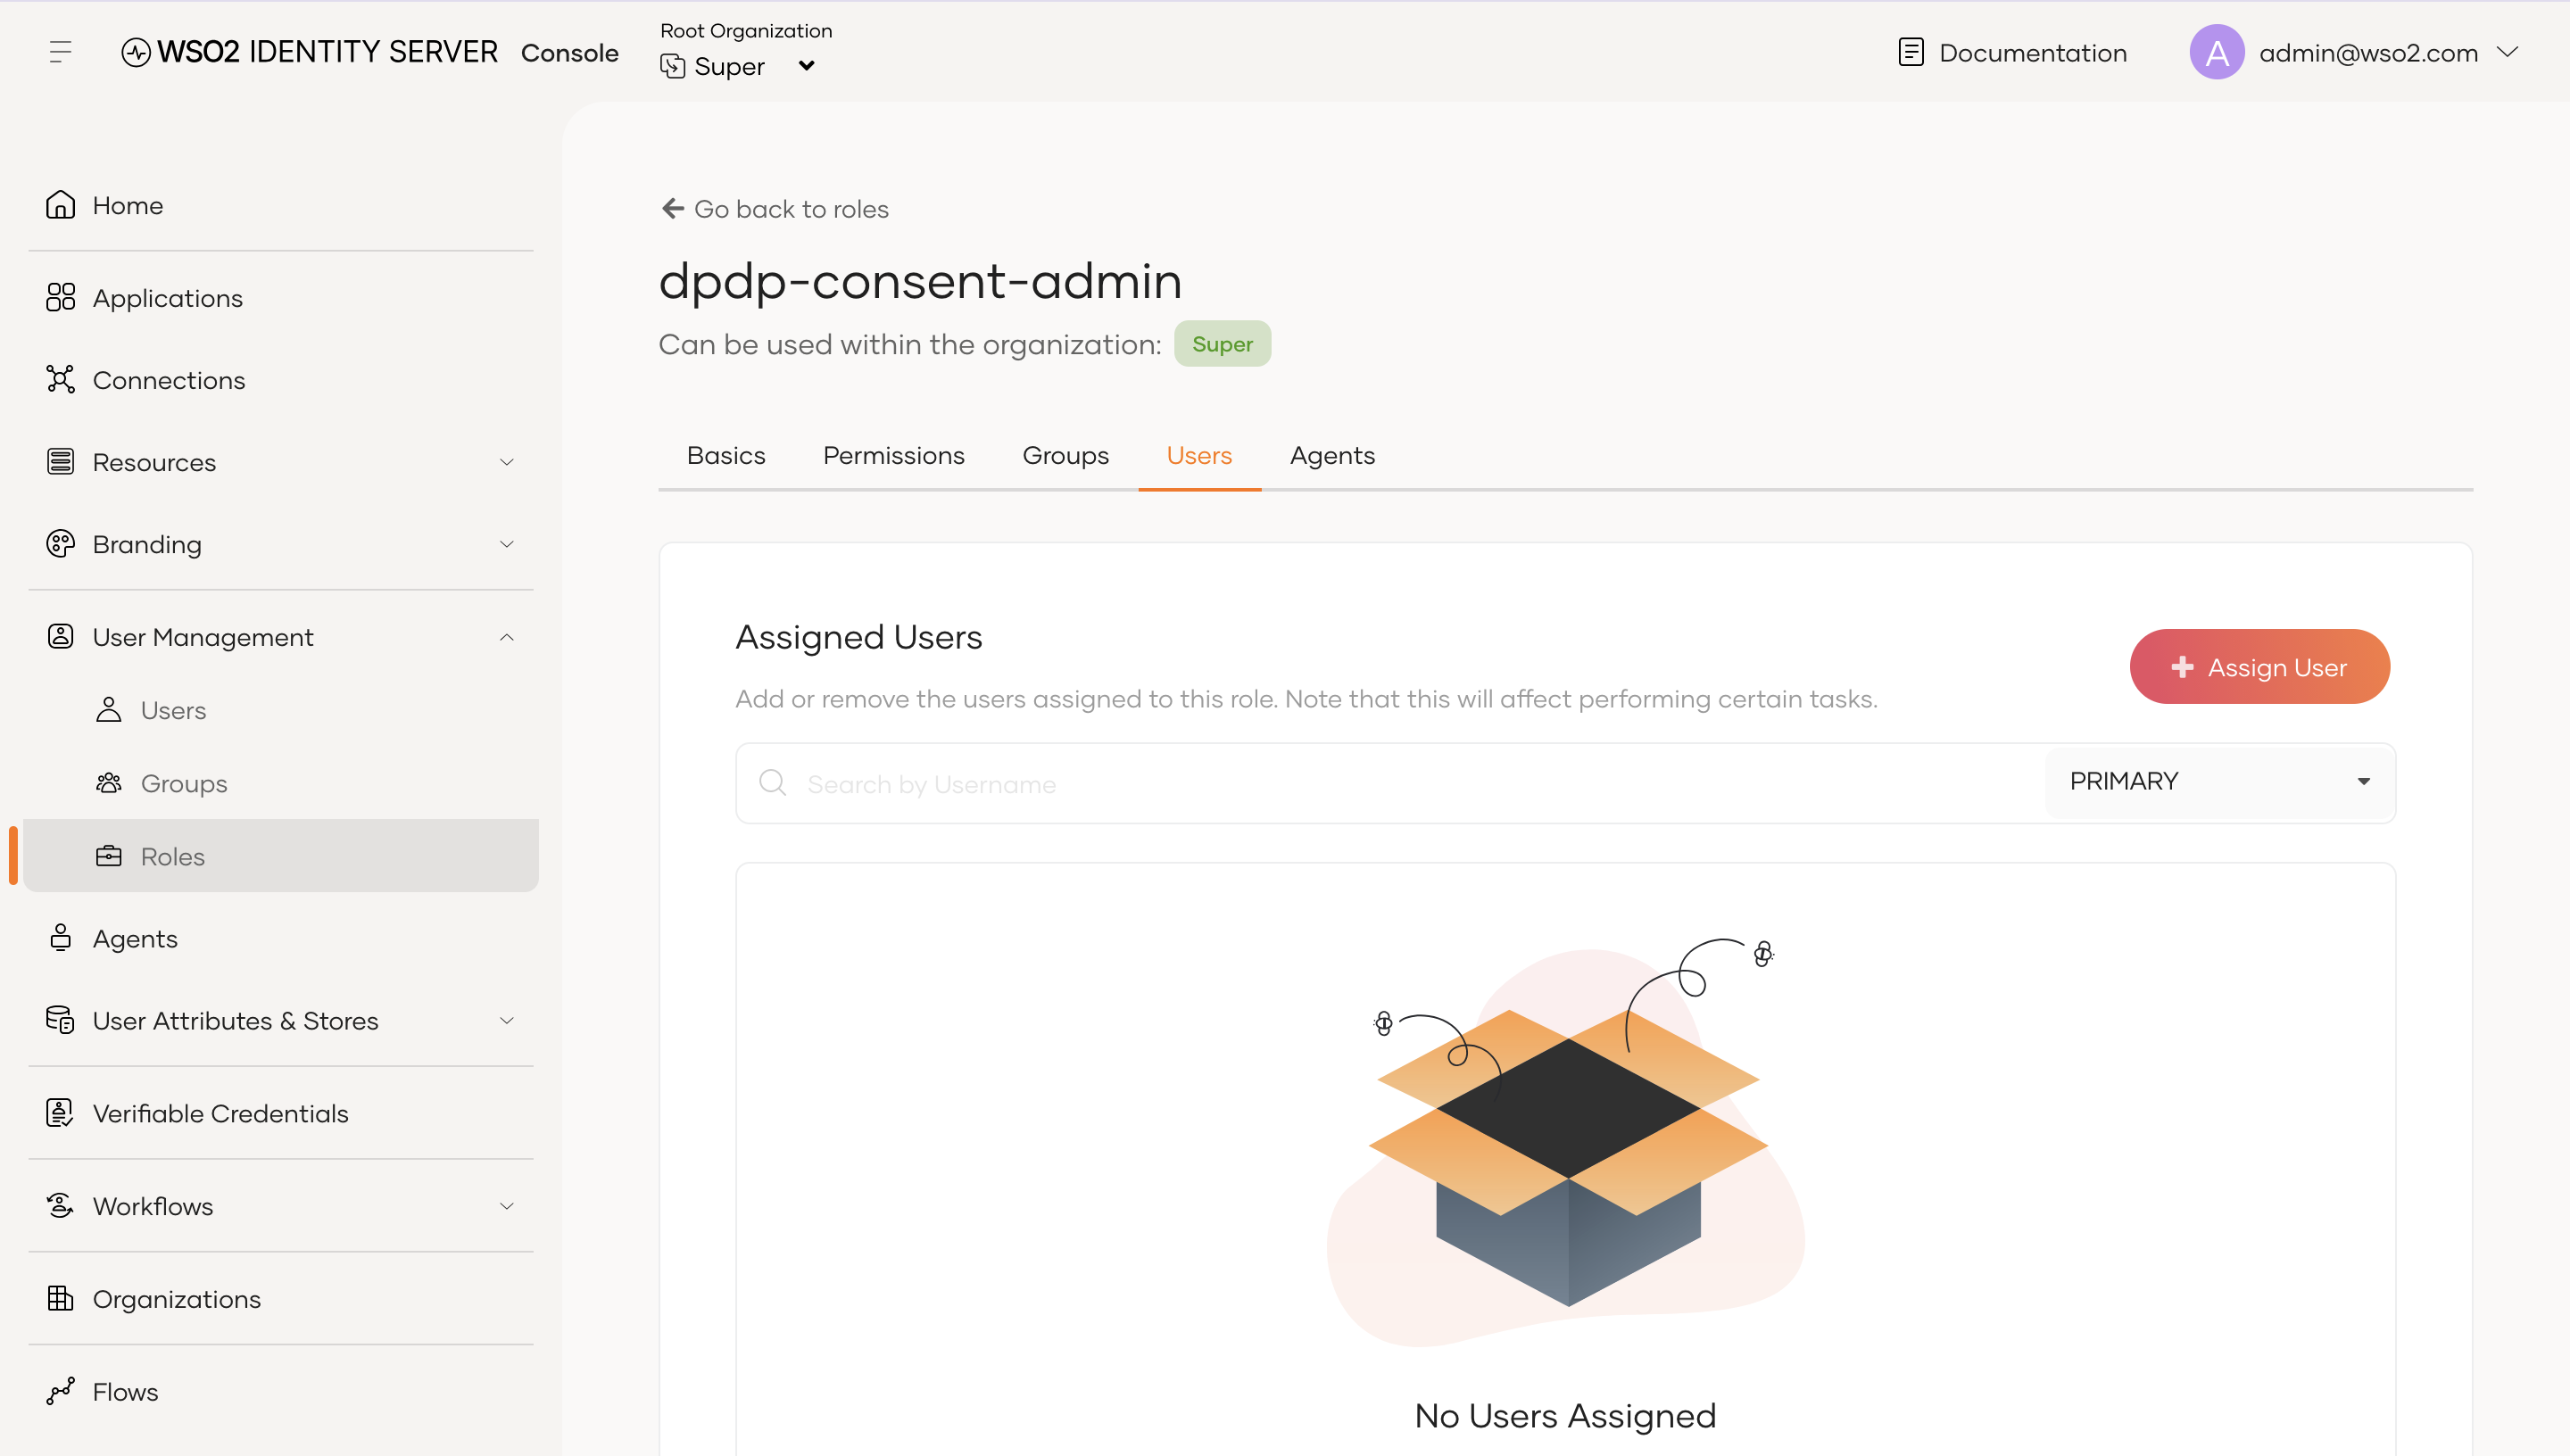Click the Branding palette icon
2570x1456 pixels.
[60, 544]
